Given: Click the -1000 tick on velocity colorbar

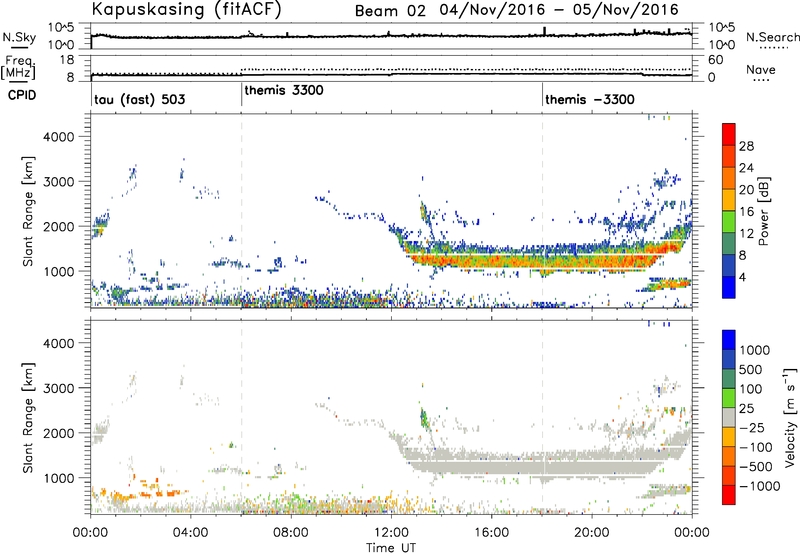Looking at the screenshot, I should 759,486.
